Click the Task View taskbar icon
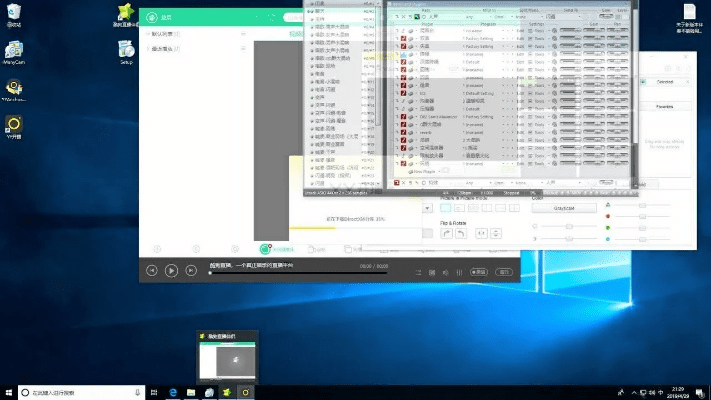The height and width of the screenshot is (400, 711). [154, 393]
